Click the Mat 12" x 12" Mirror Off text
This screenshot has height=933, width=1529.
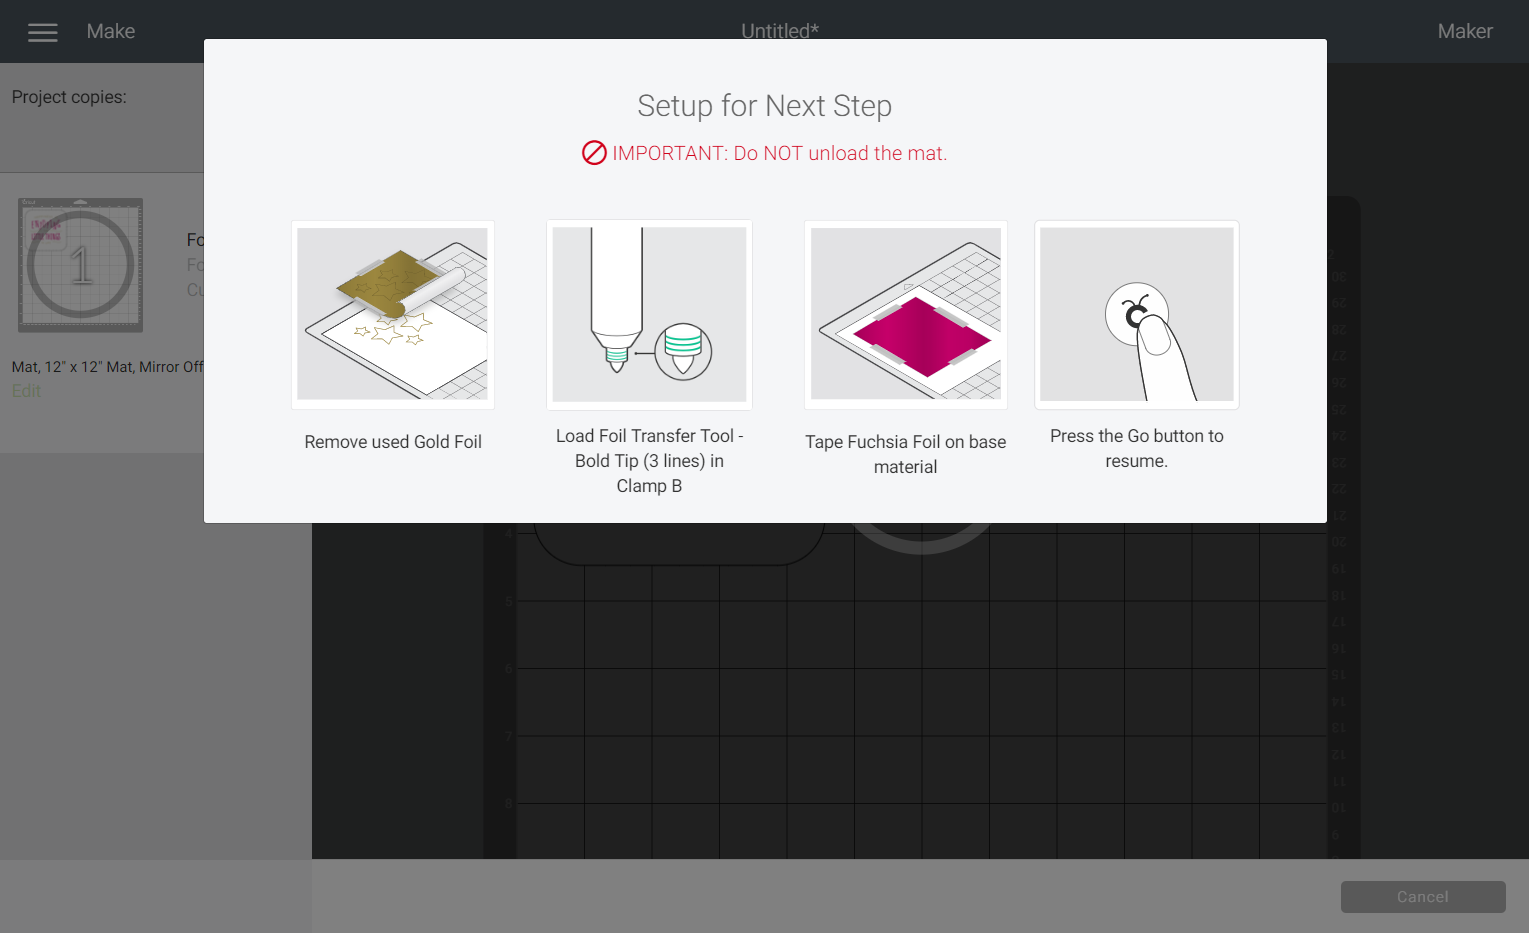point(107,367)
